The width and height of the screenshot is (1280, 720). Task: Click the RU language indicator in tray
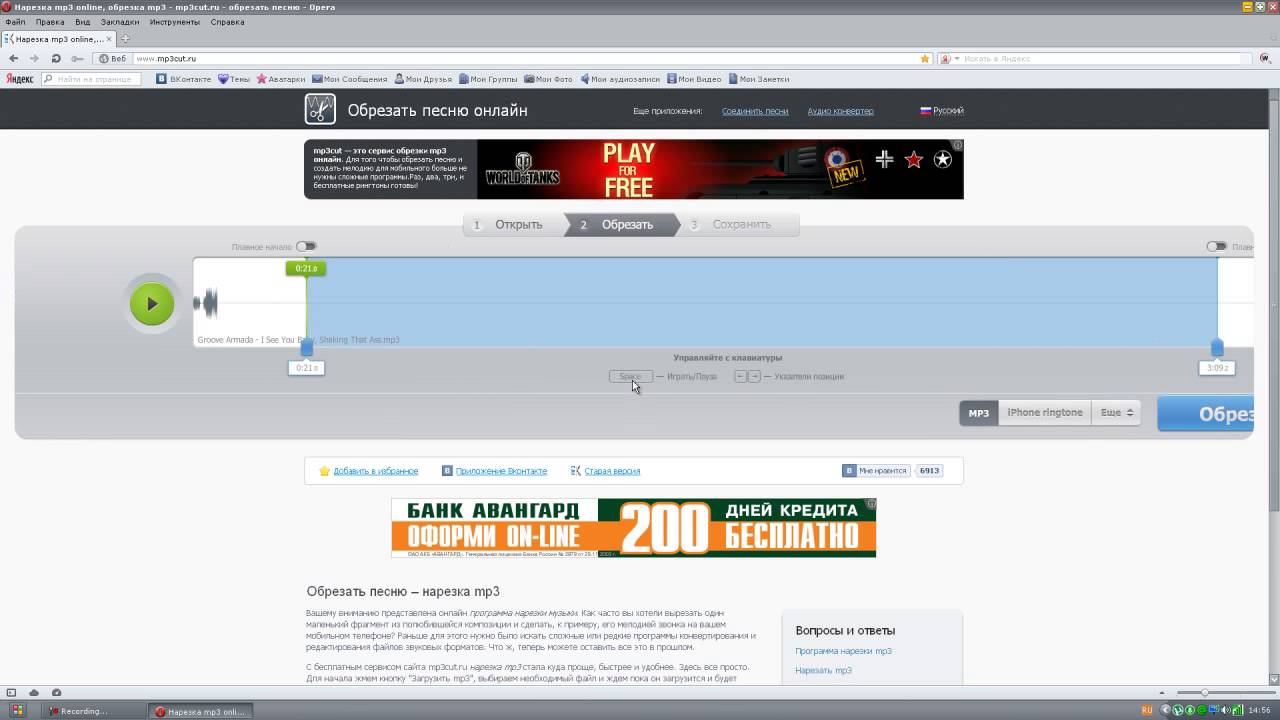coord(1148,711)
